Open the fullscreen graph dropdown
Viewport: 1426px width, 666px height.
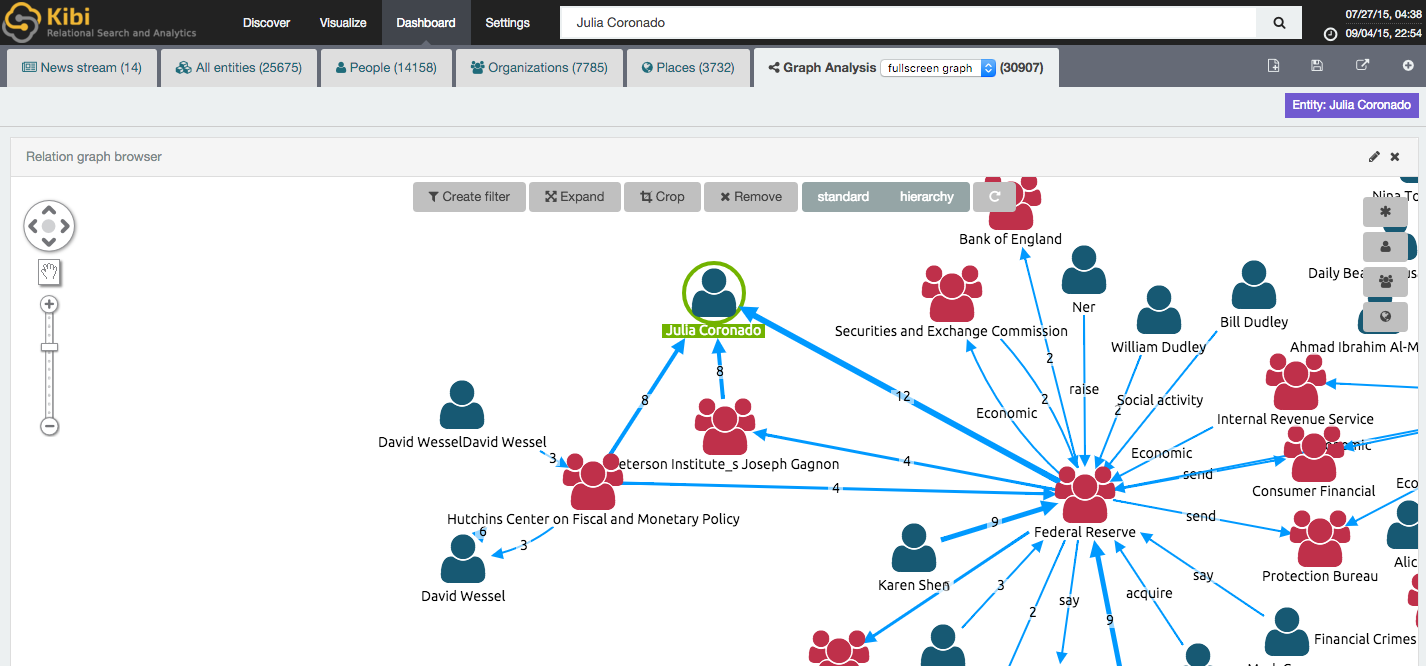(x=938, y=68)
